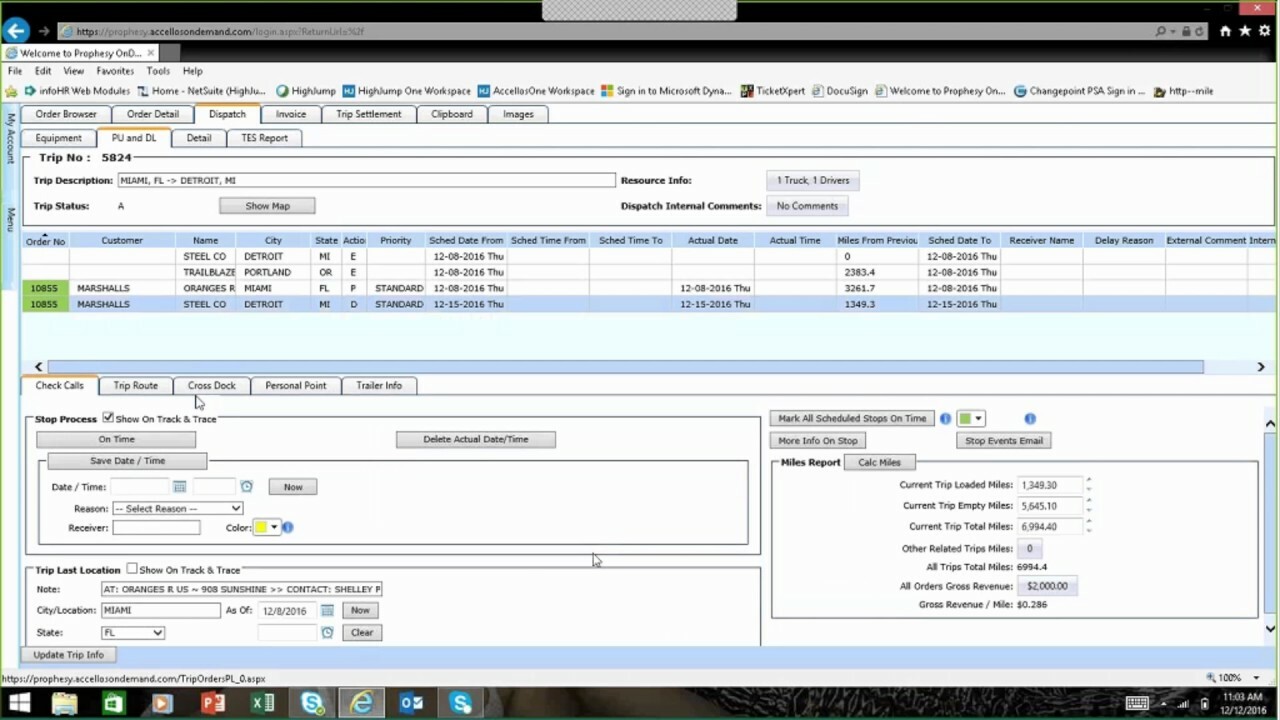Switch to the Trip Route tab
This screenshot has width=1280, height=720.
(135, 385)
